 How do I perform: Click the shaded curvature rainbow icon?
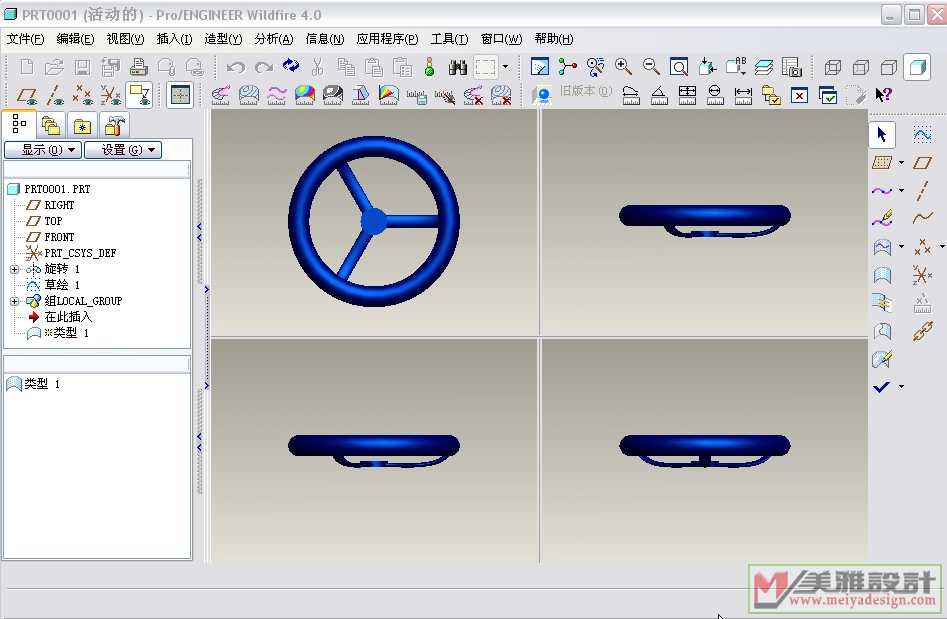tap(304, 95)
